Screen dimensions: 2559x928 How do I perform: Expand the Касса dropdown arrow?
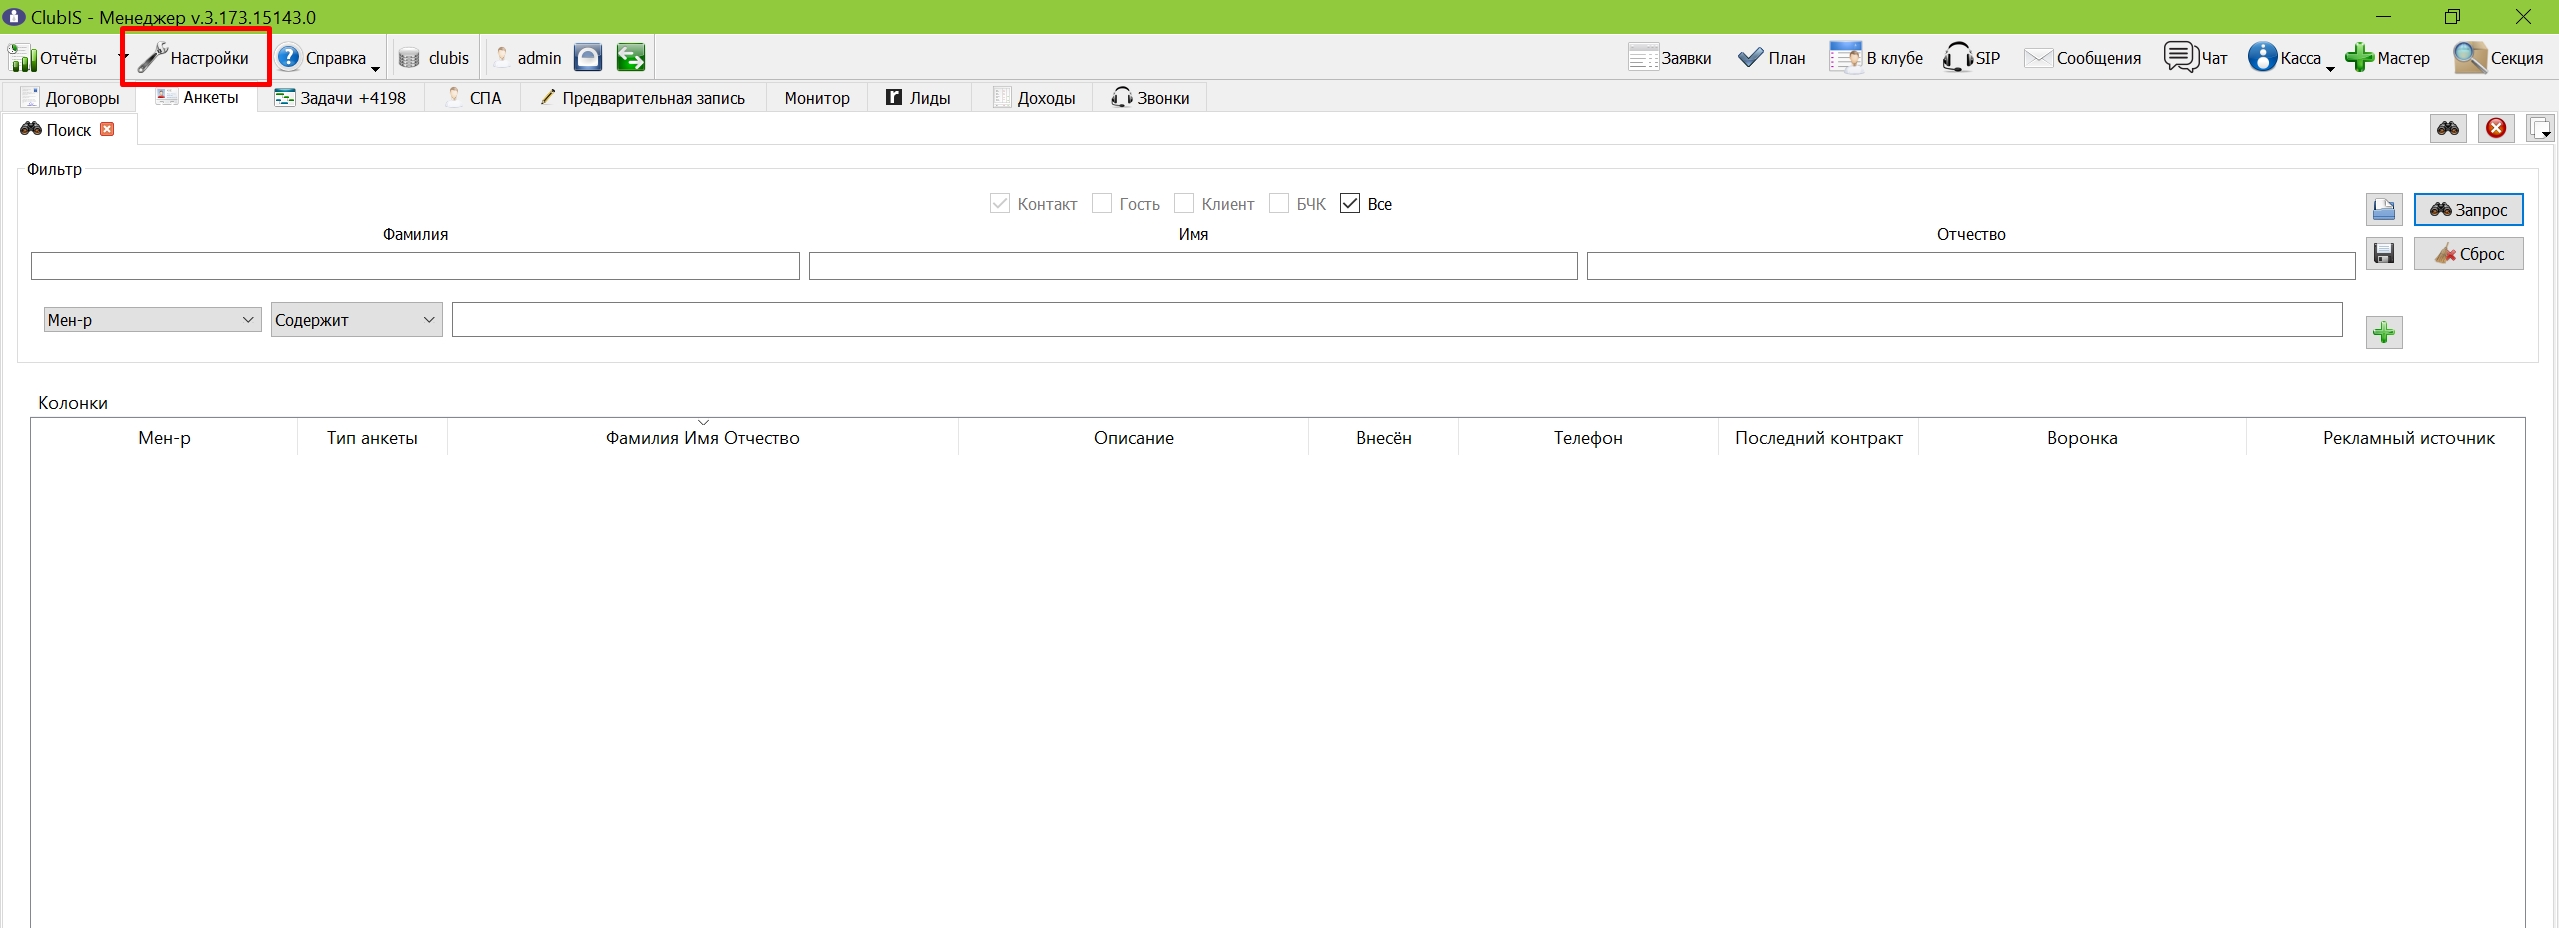click(x=2330, y=68)
